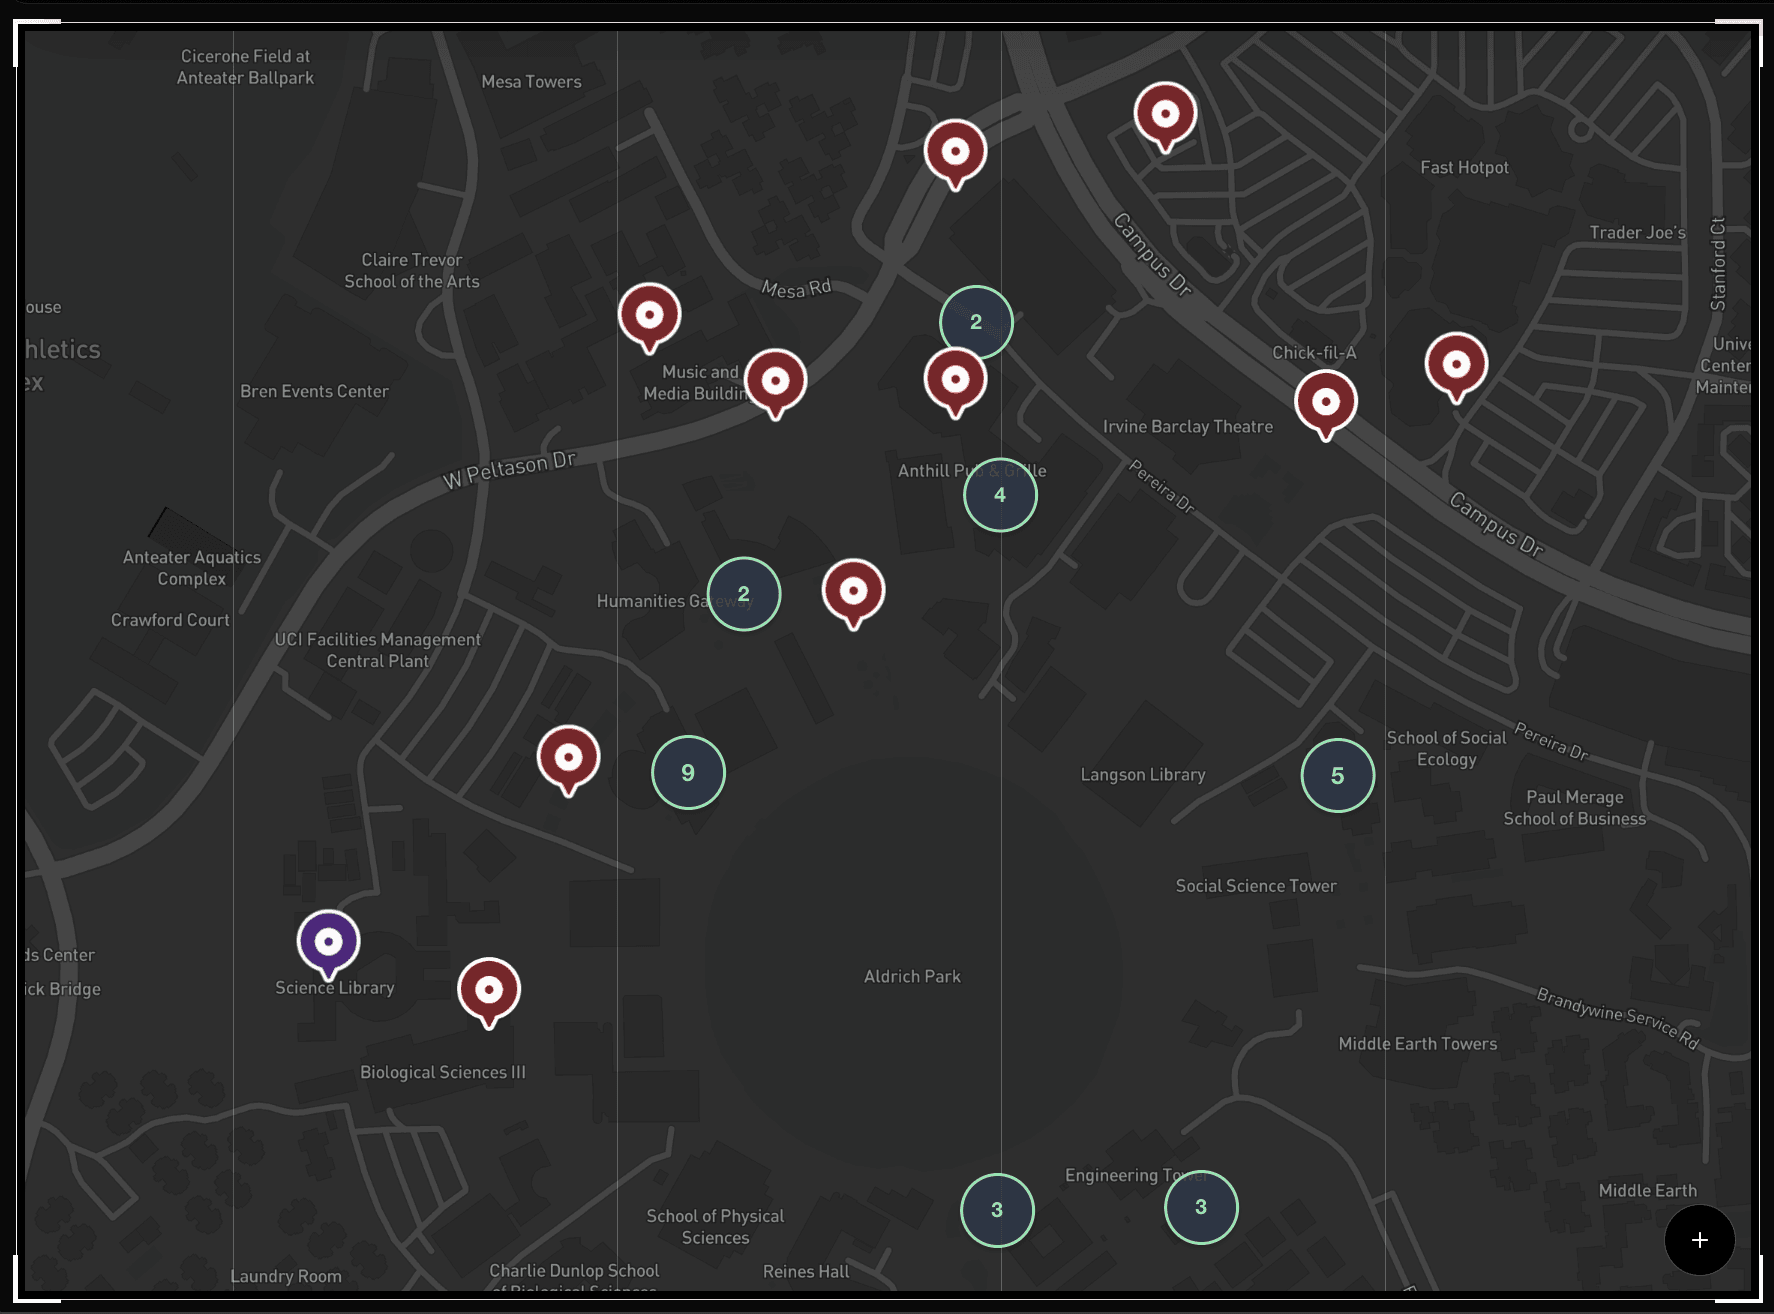Click the pin above Music and Media Building
This screenshot has width=1774, height=1314.
651,315
